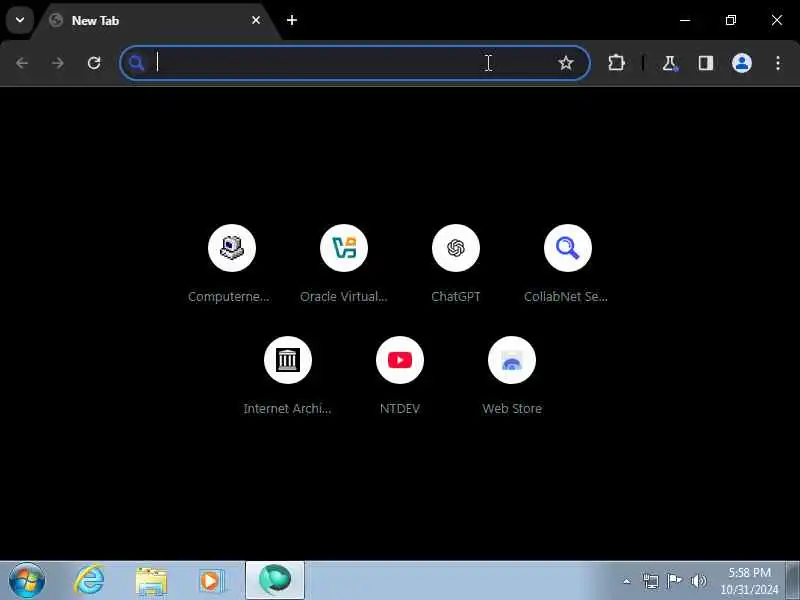Close the New Tab tab
Screen dimensions: 800x600
256,20
